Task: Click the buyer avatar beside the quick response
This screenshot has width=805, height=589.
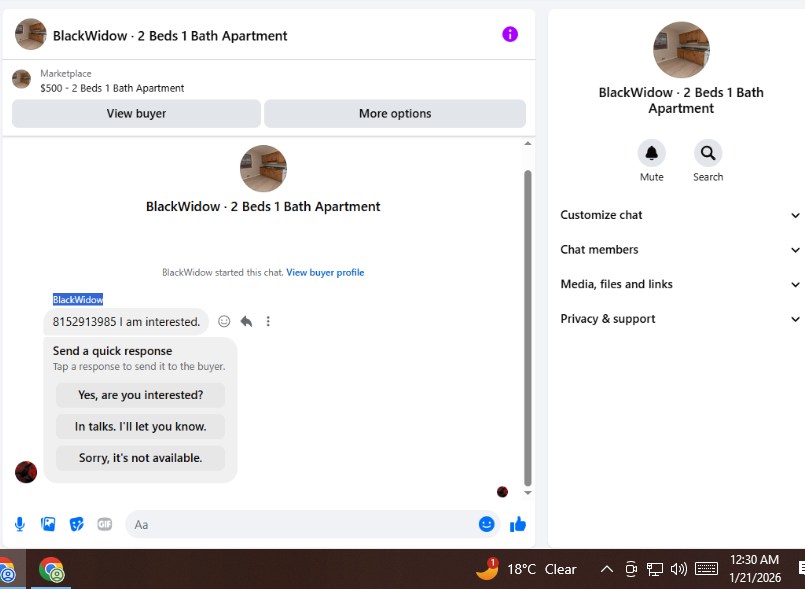Action: point(26,472)
